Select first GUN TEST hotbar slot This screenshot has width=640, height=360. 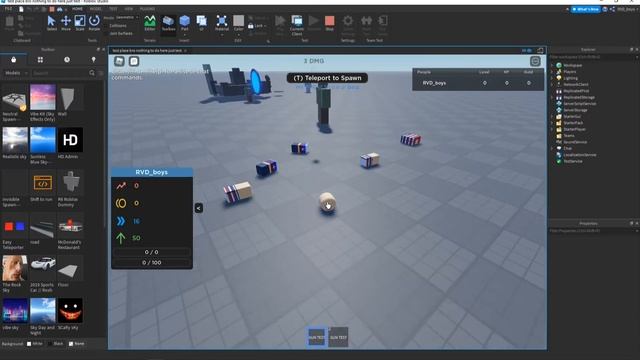(x=317, y=337)
